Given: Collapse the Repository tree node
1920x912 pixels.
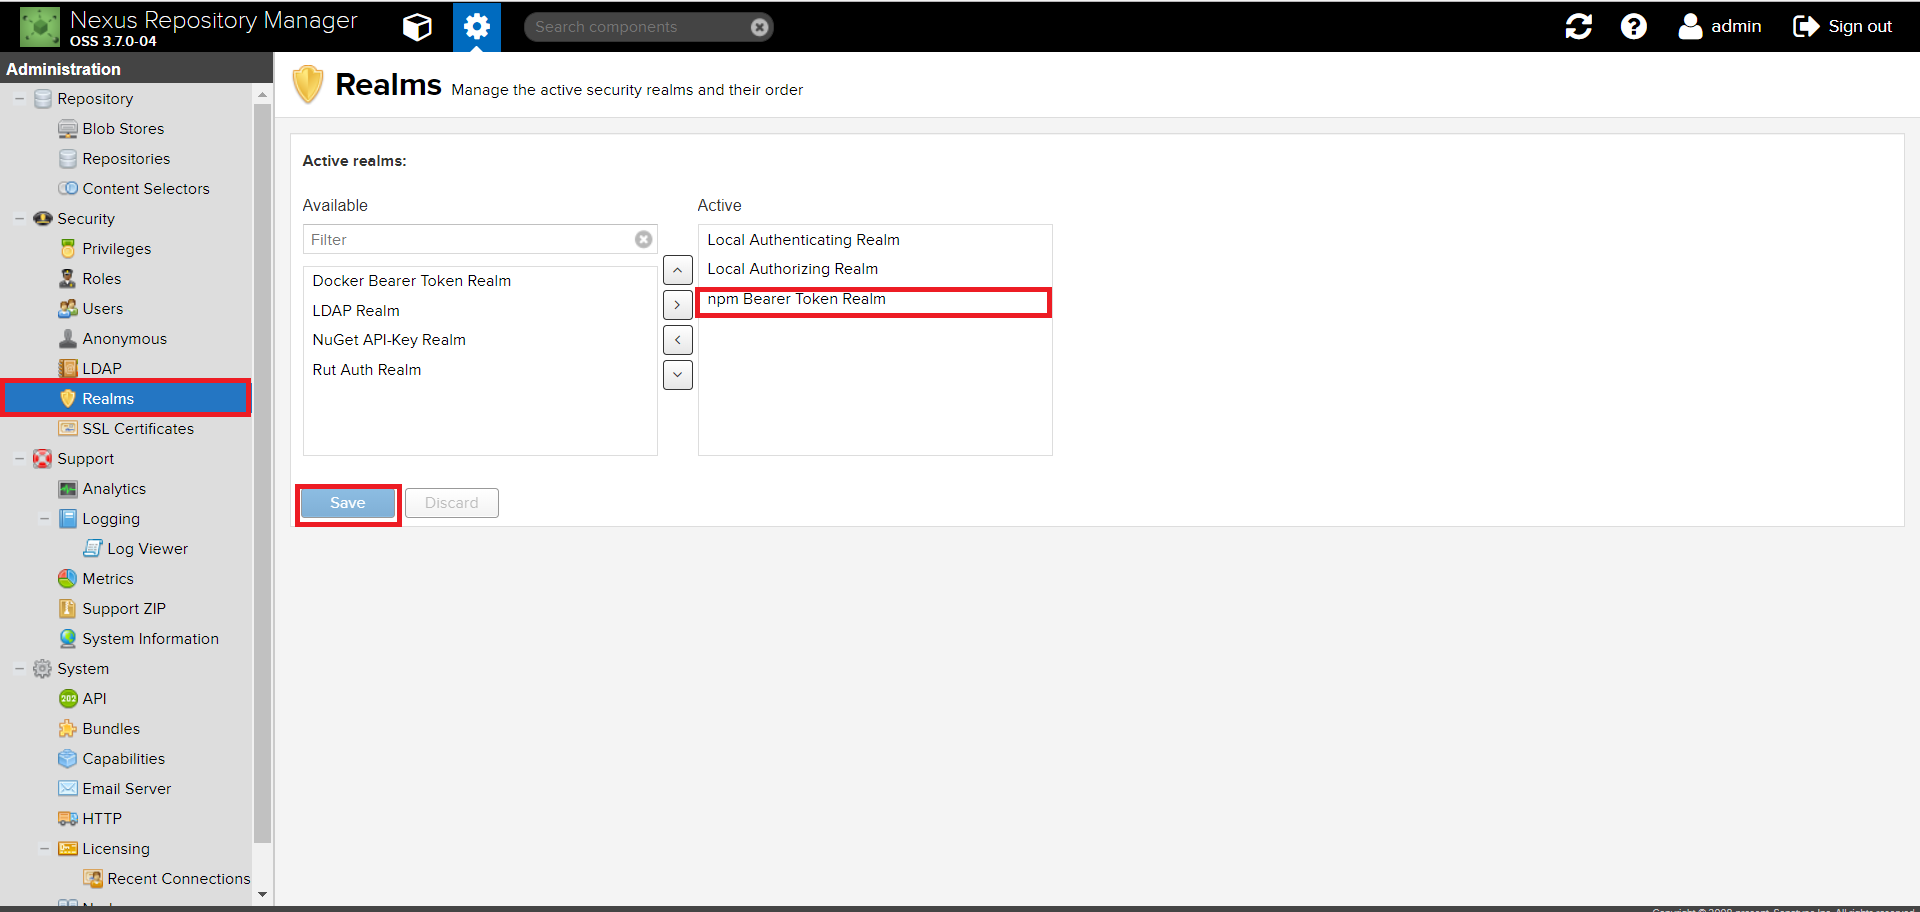Looking at the screenshot, I should point(19,99).
